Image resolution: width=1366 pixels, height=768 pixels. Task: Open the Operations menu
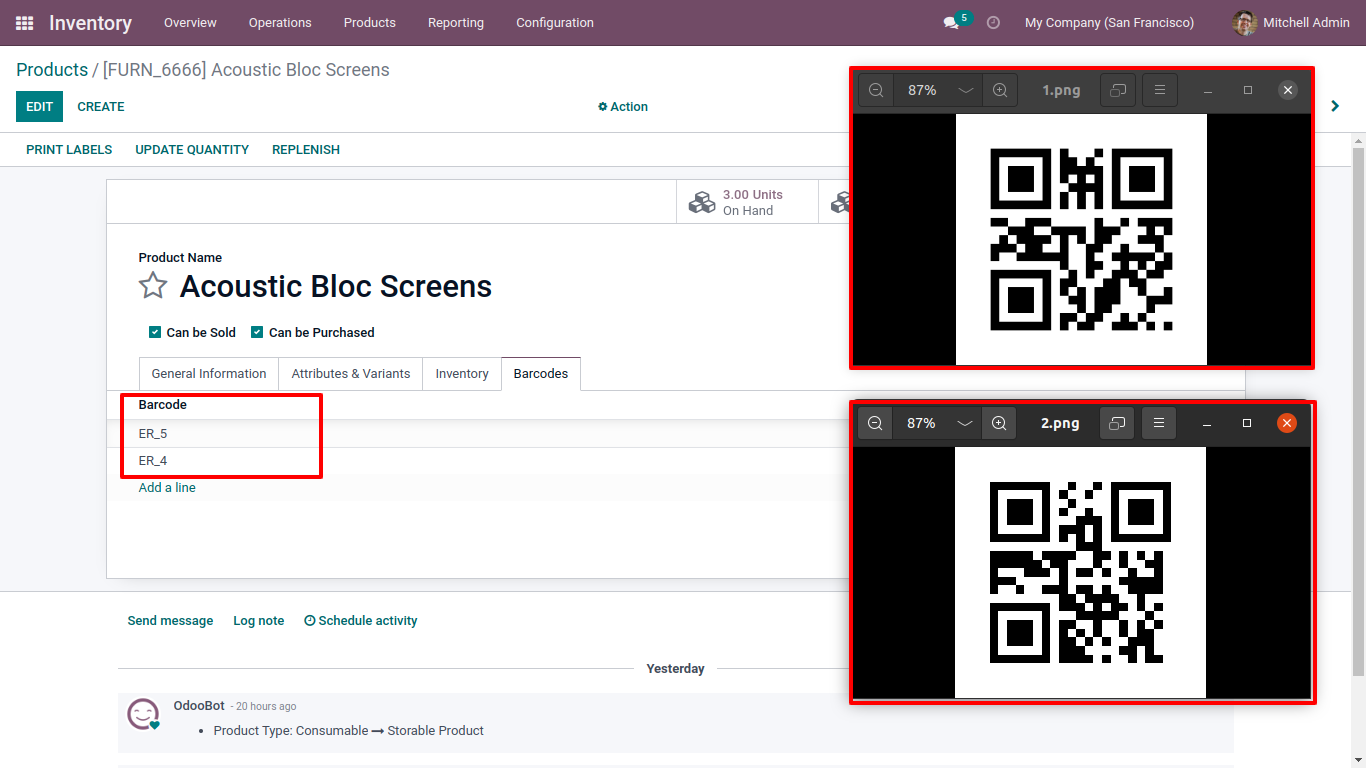[280, 22]
